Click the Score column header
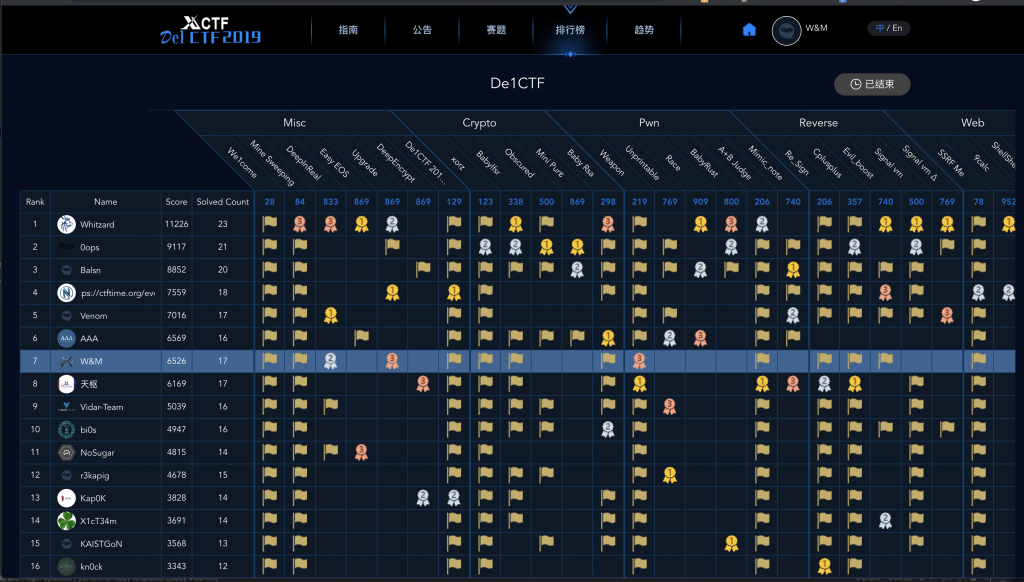Screen dimensions: 1024x582 [x=176, y=202]
